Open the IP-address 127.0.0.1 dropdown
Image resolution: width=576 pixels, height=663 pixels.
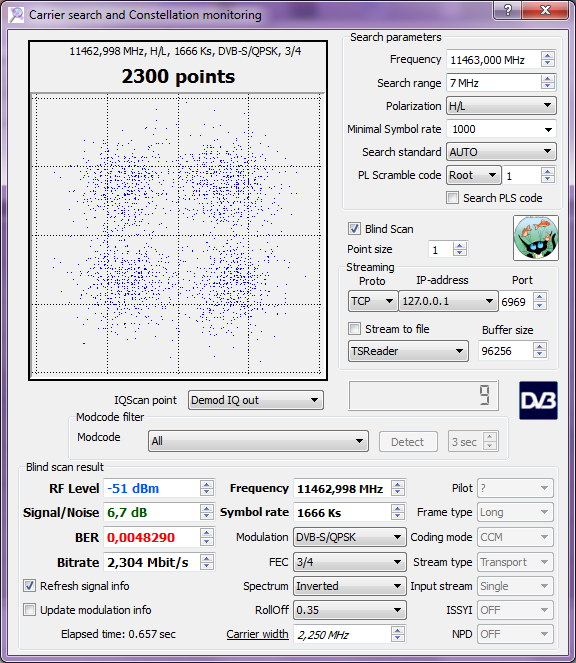[448, 301]
